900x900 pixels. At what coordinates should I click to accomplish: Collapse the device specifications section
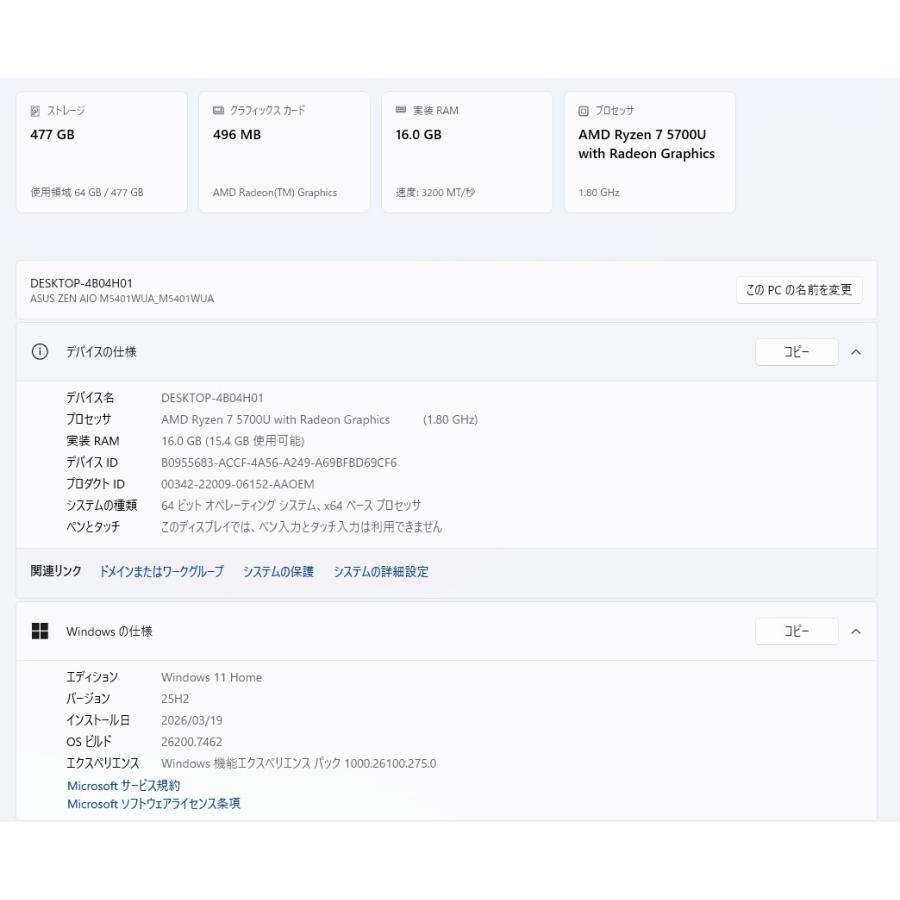click(x=856, y=352)
